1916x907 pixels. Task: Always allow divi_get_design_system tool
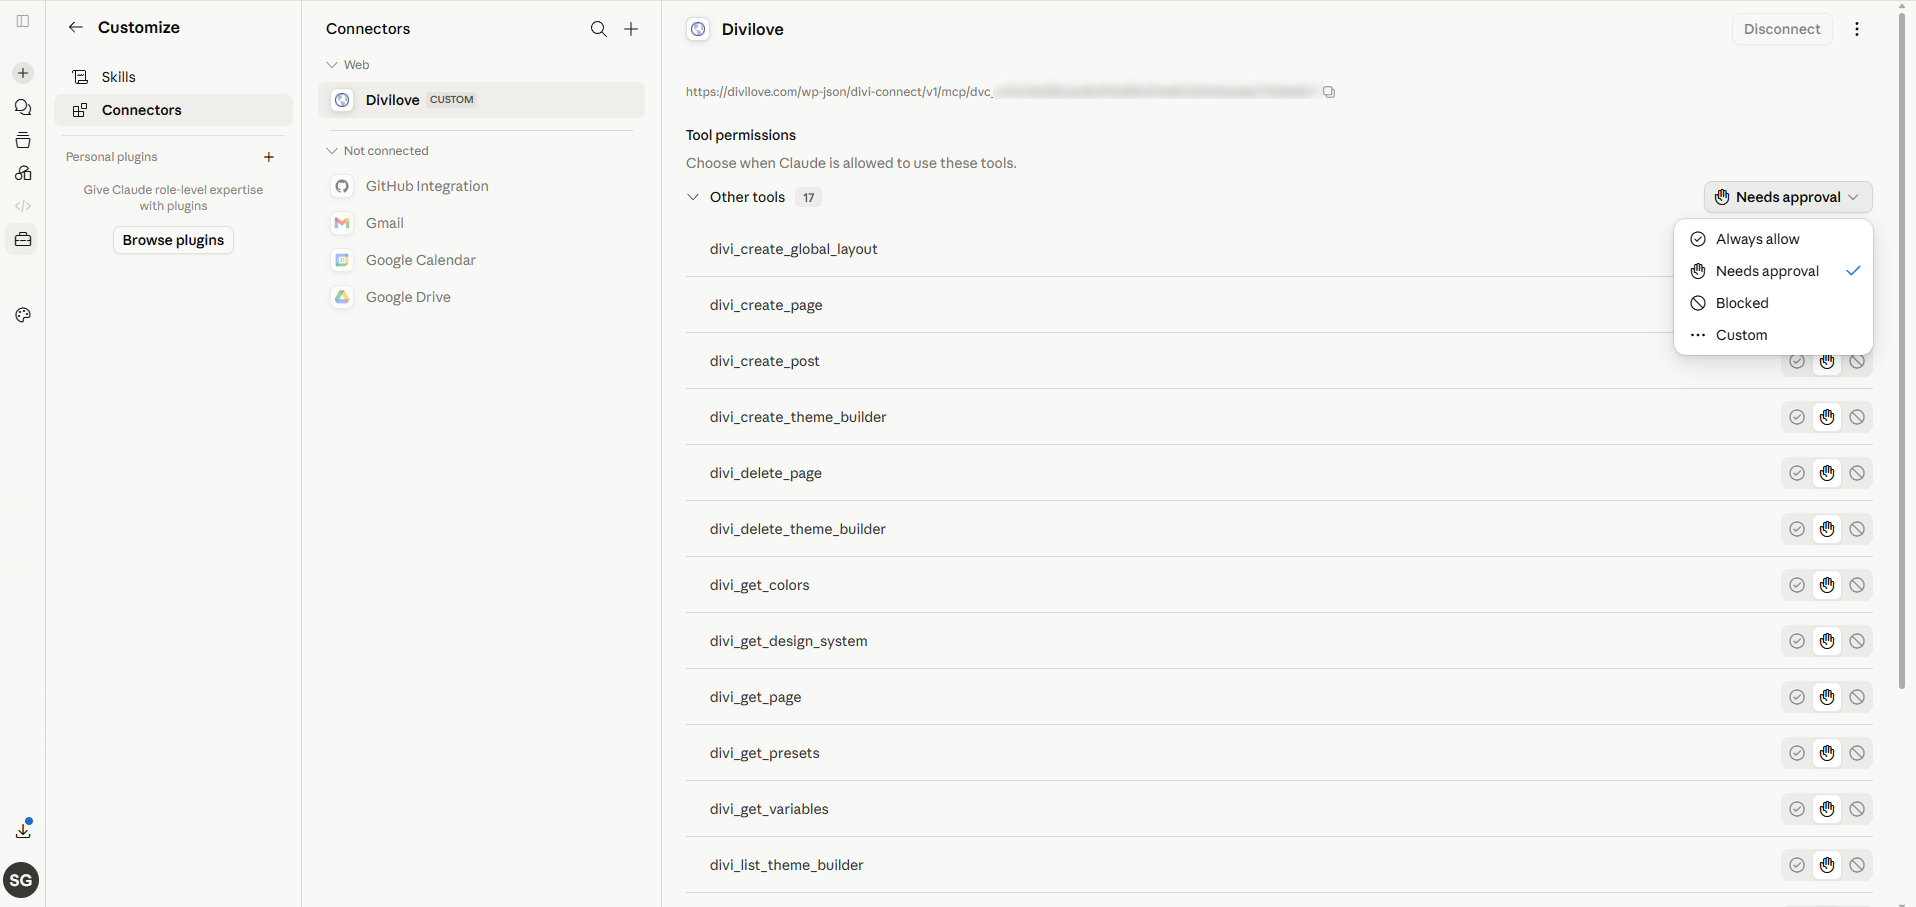pyautogui.click(x=1797, y=641)
